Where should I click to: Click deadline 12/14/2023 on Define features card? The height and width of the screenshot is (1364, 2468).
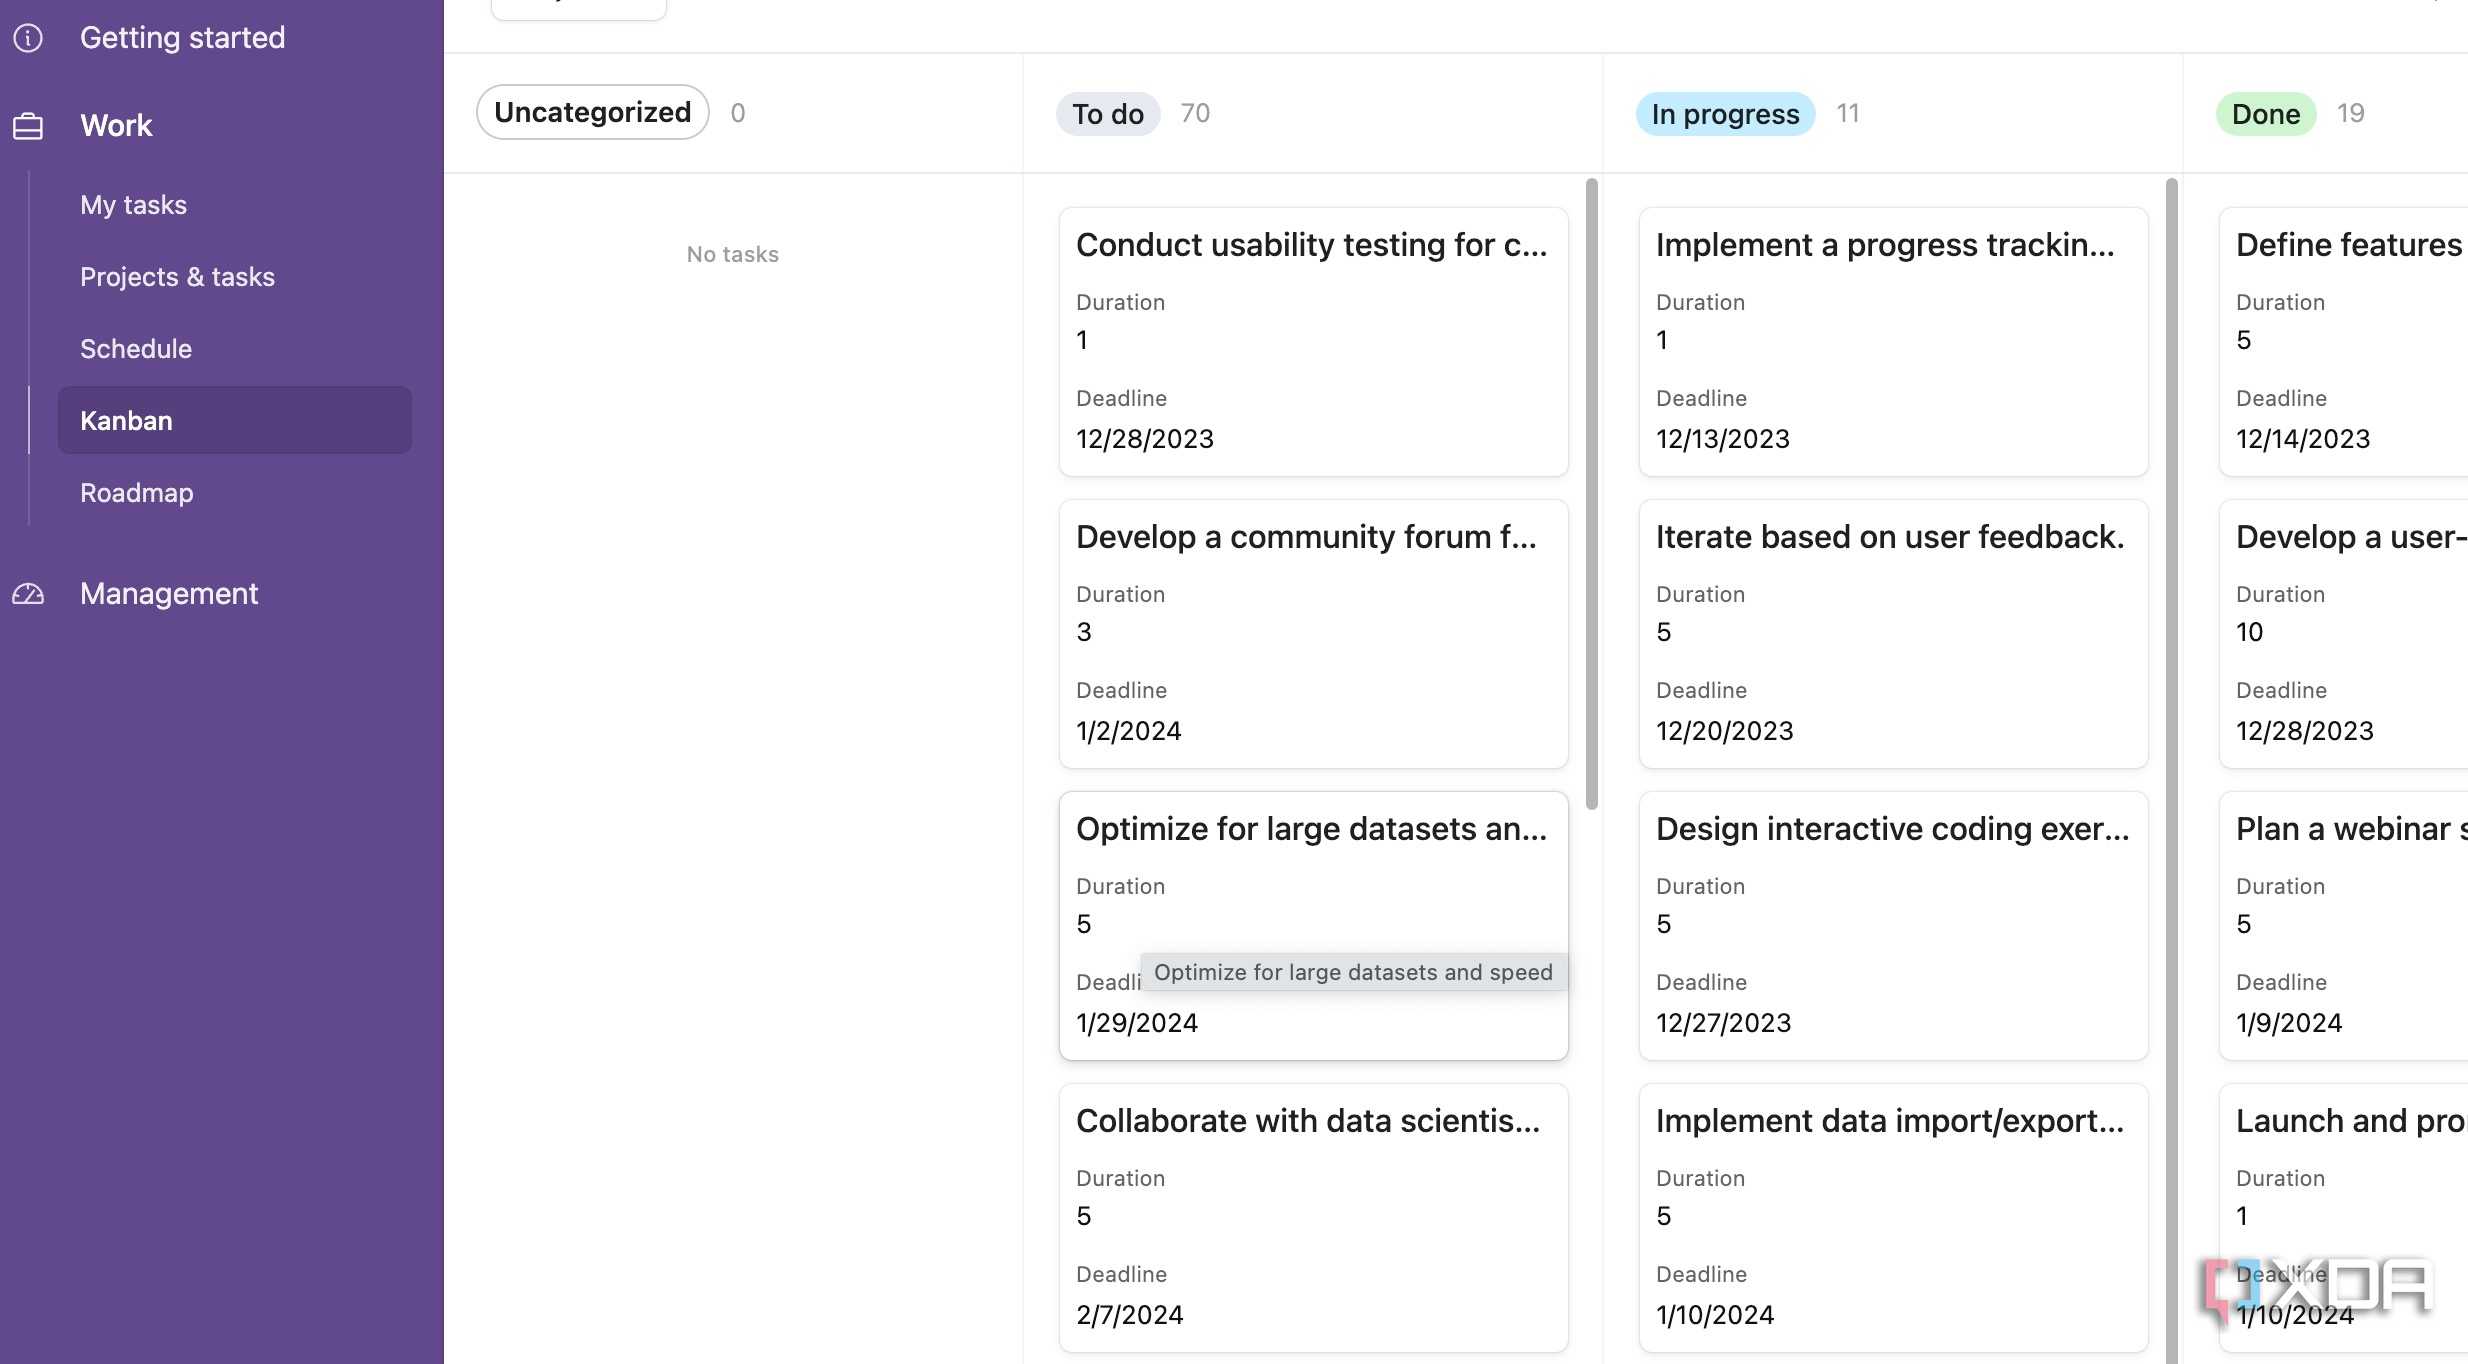(2303, 439)
